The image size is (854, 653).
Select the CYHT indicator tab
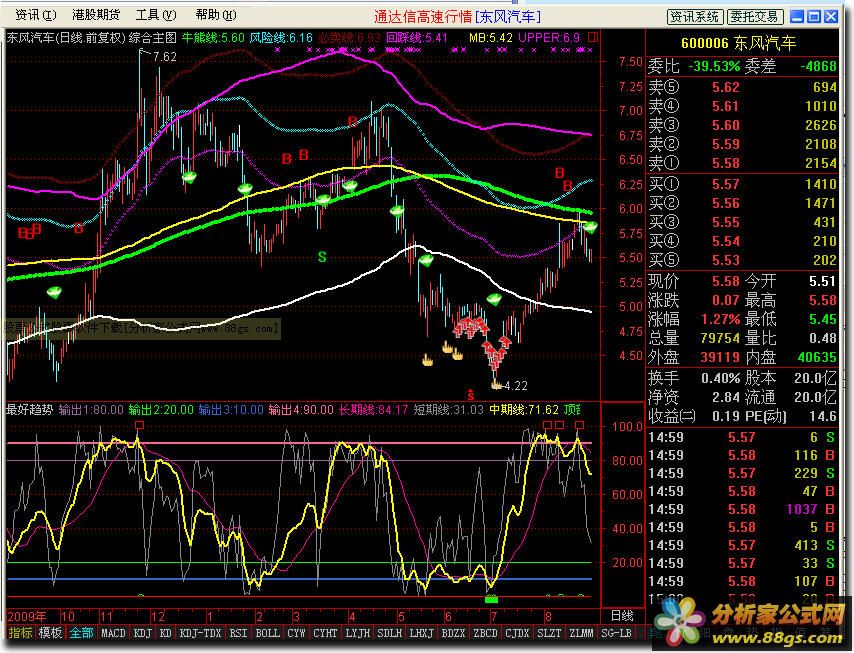[326, 633]
